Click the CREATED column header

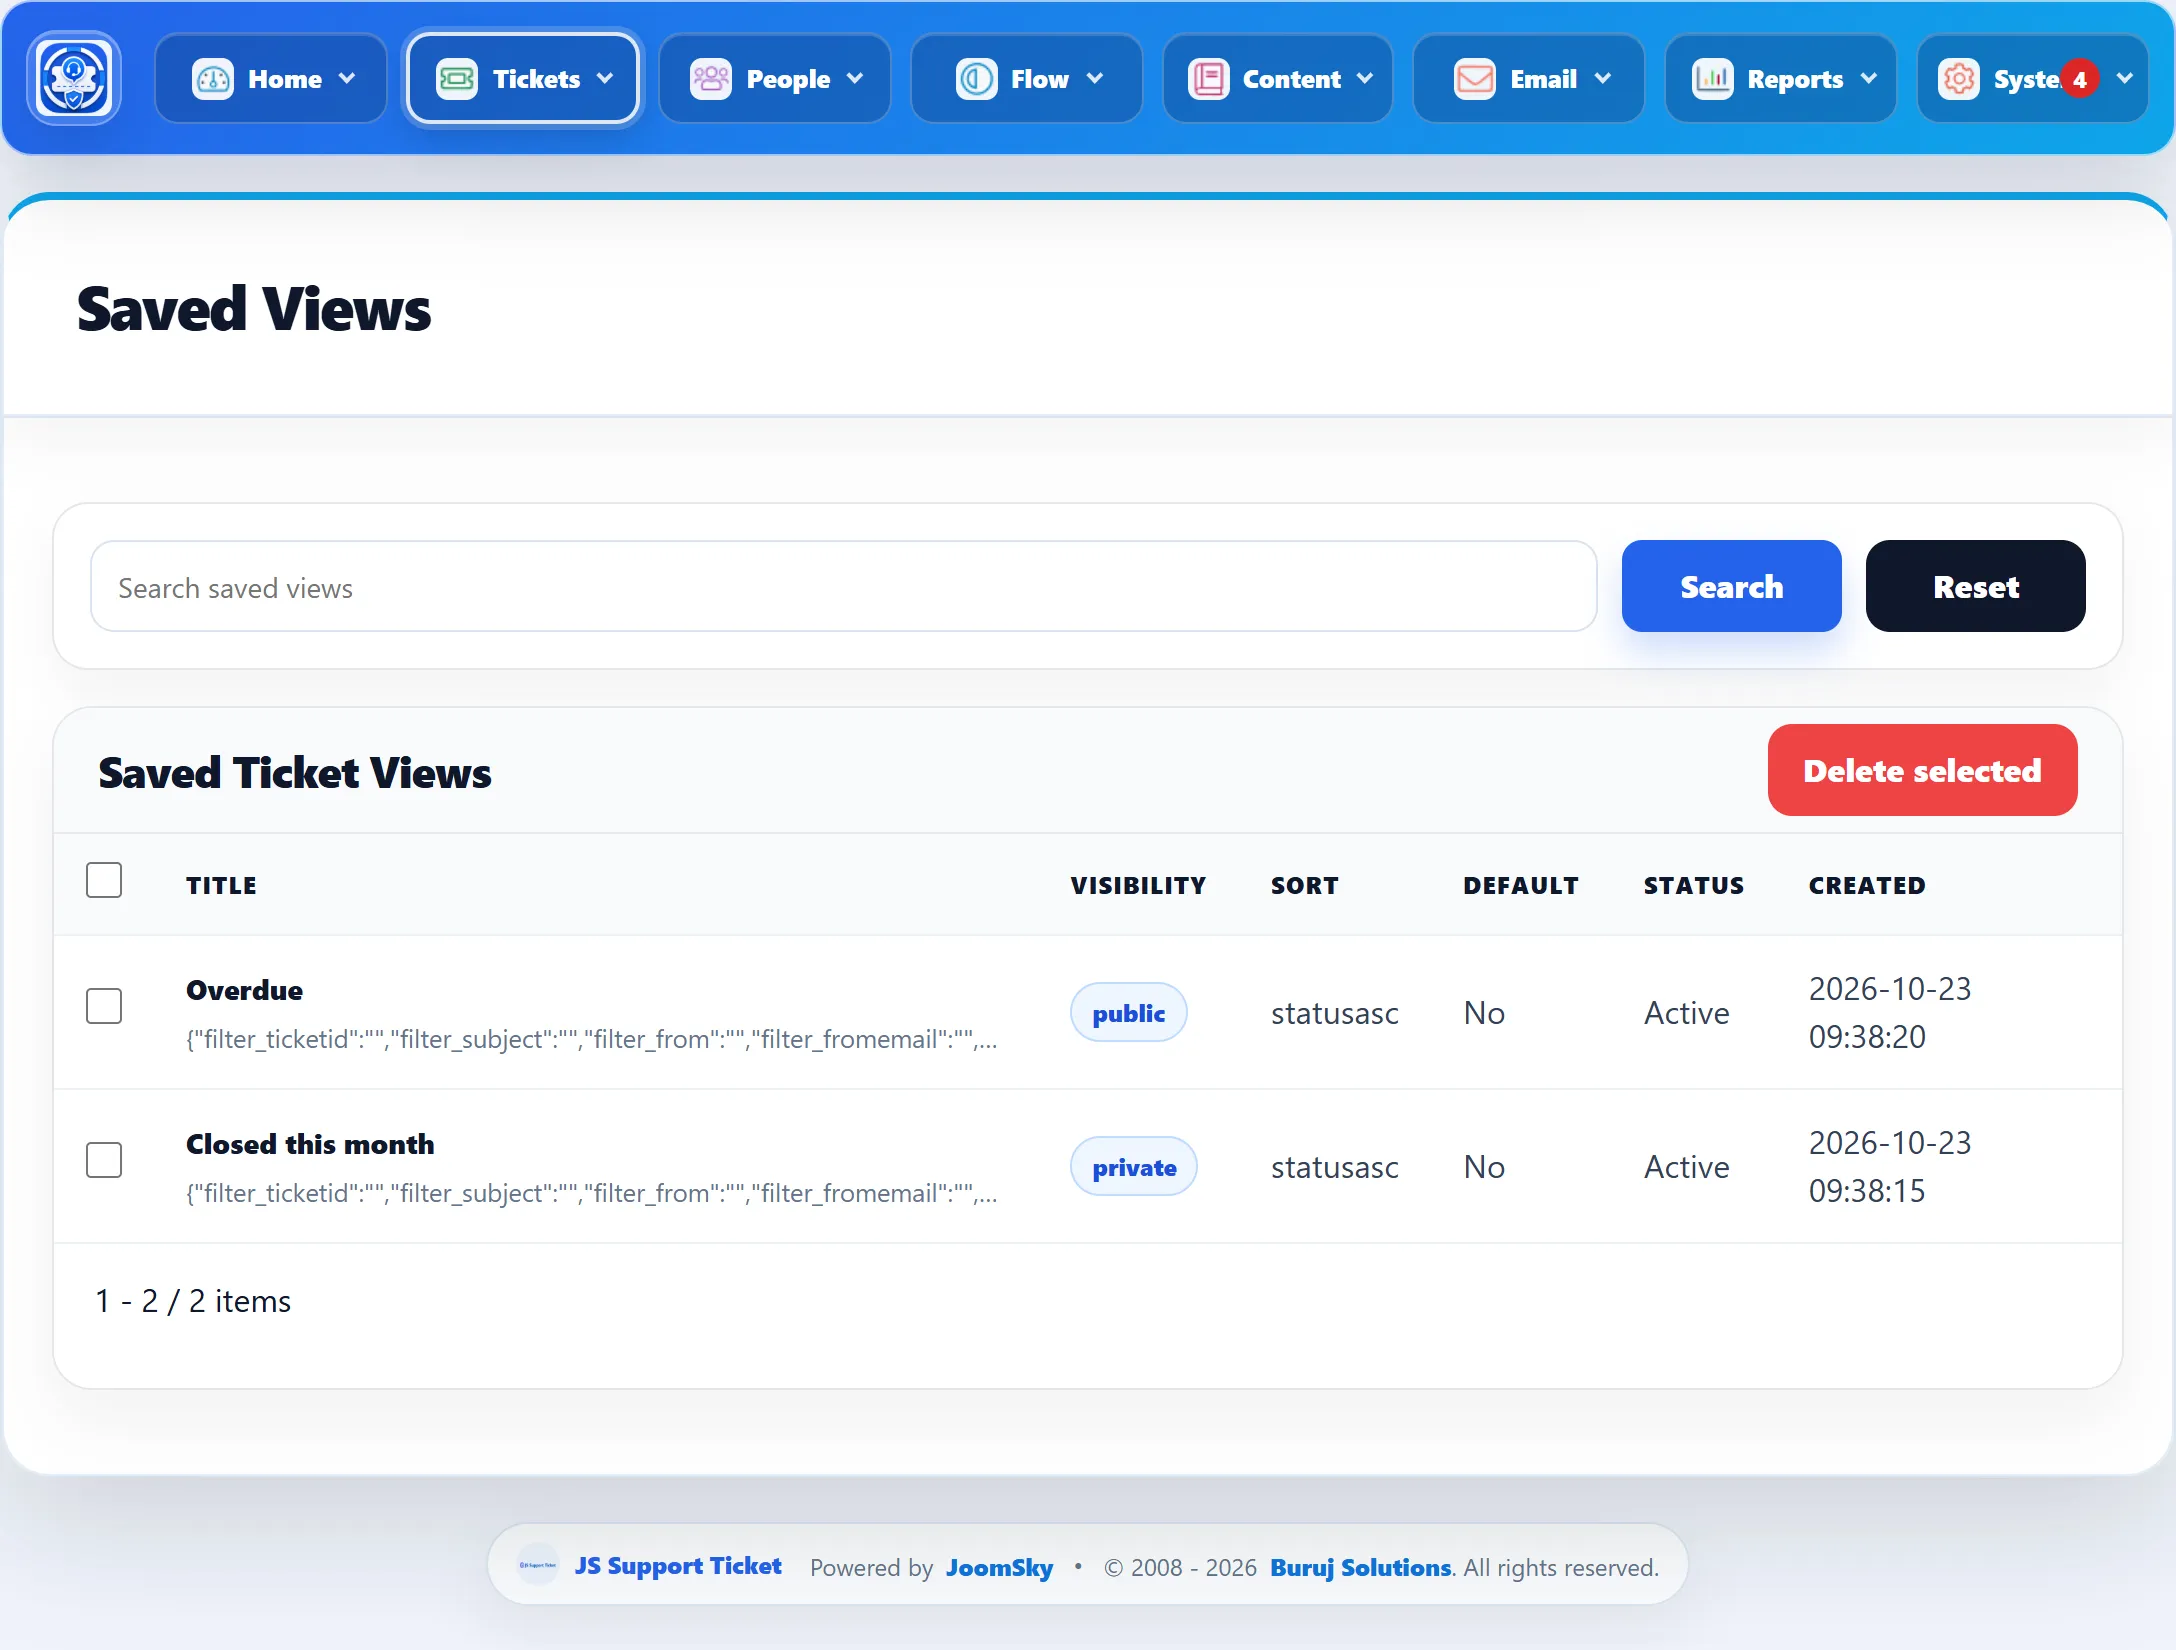(x=1867, y=885)
